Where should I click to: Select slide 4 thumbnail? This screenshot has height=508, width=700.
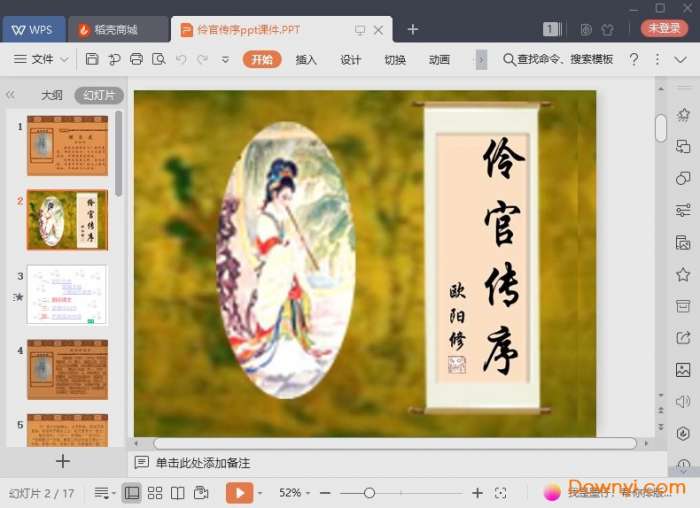point(67,369)
